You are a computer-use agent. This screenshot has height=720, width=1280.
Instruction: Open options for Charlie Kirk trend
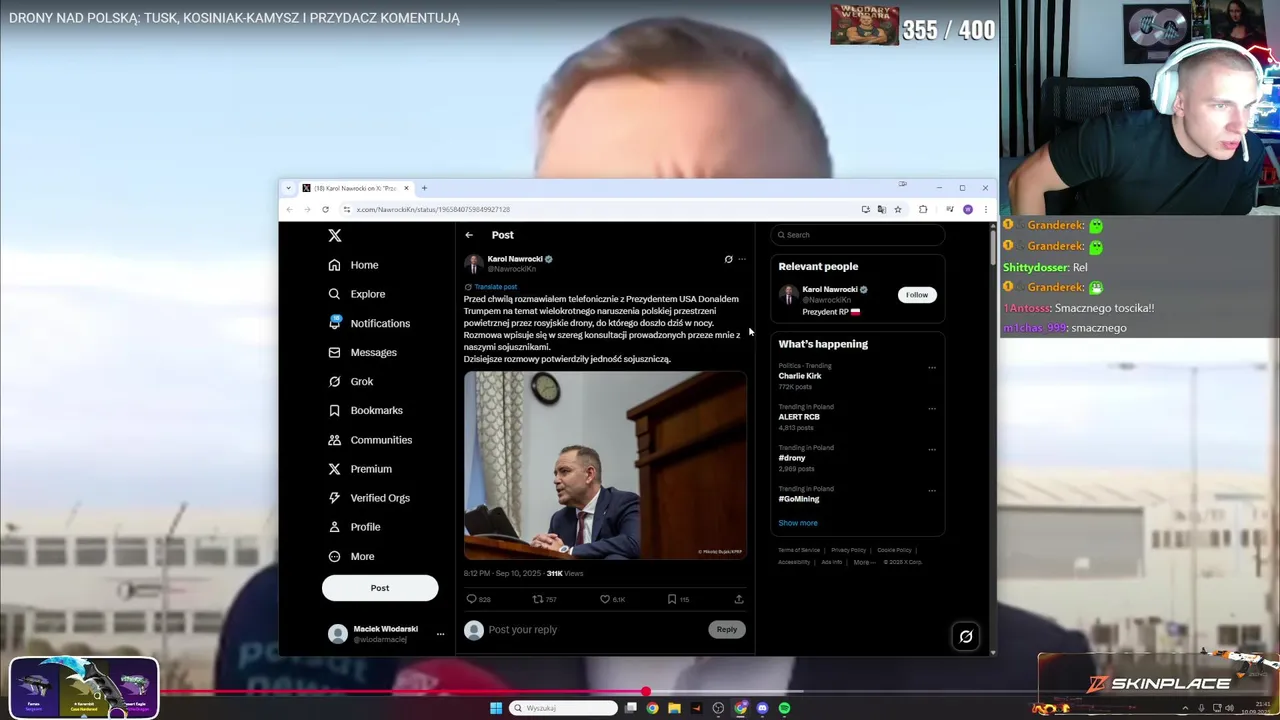[932, 367]
